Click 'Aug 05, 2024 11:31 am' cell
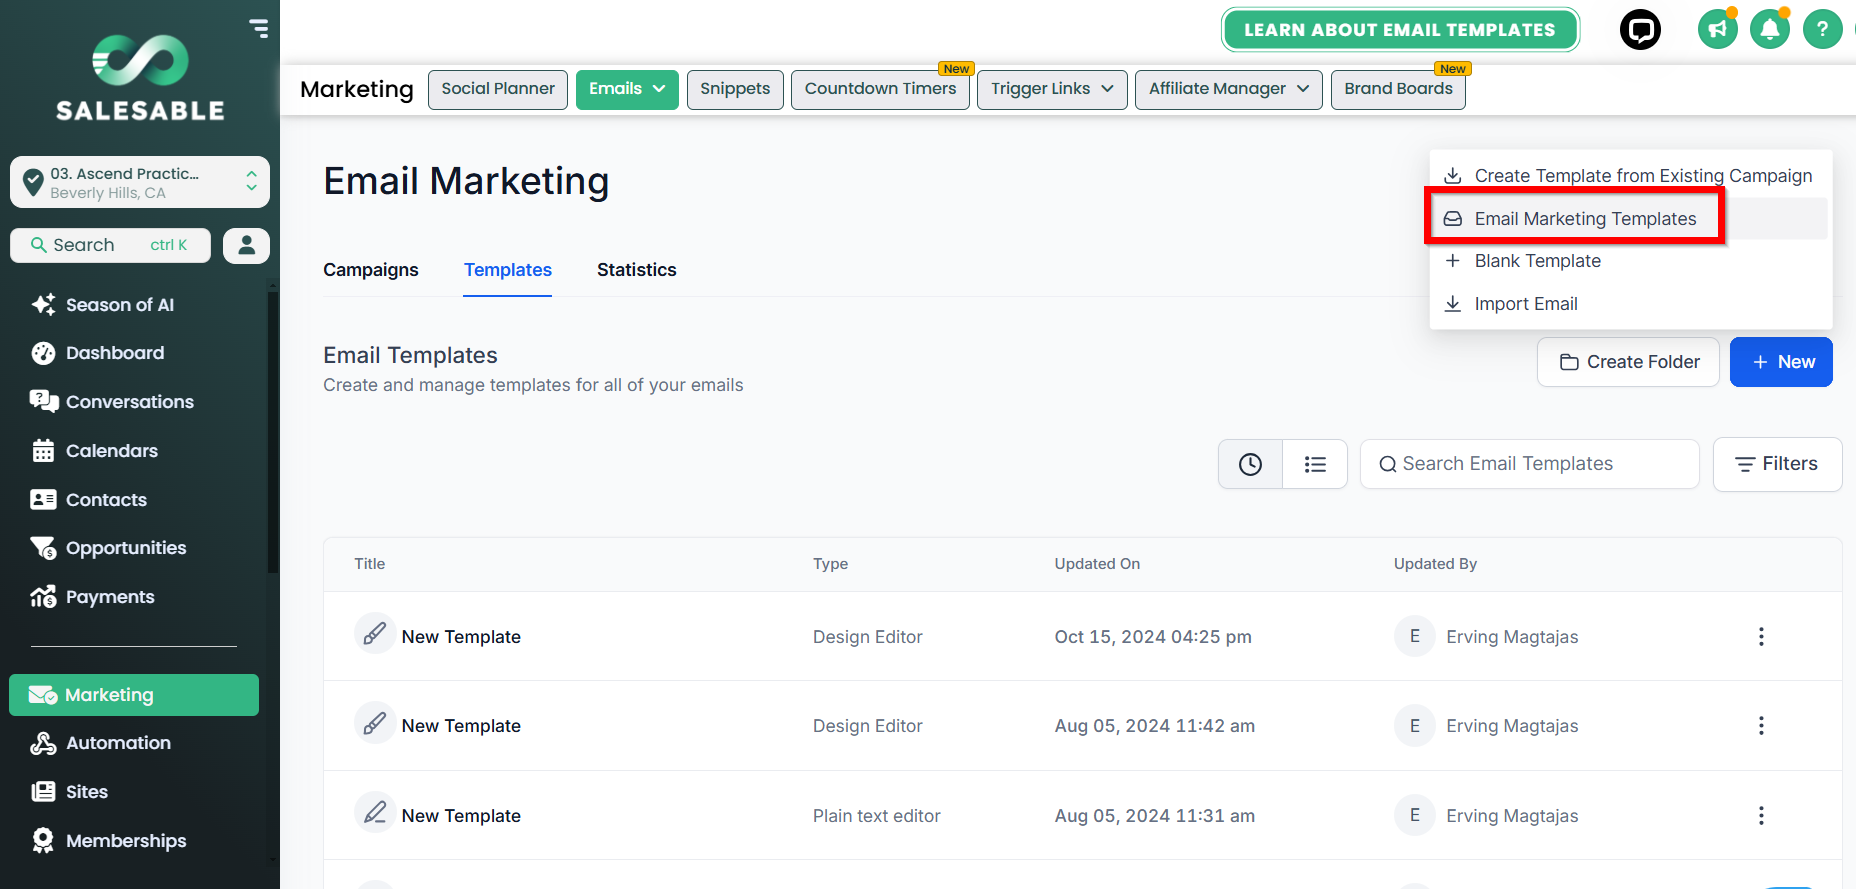 (1154, 816)
